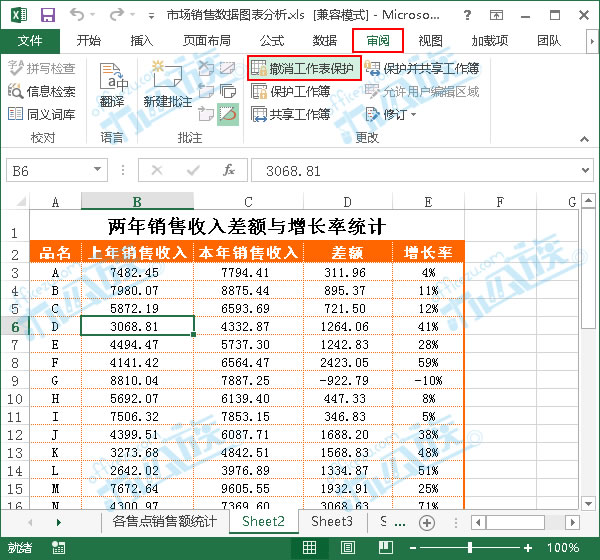This screenshot has width=600, height=560.
Task: Open the Name Box dropdown arrow
Action: click(x=98, y=169)
